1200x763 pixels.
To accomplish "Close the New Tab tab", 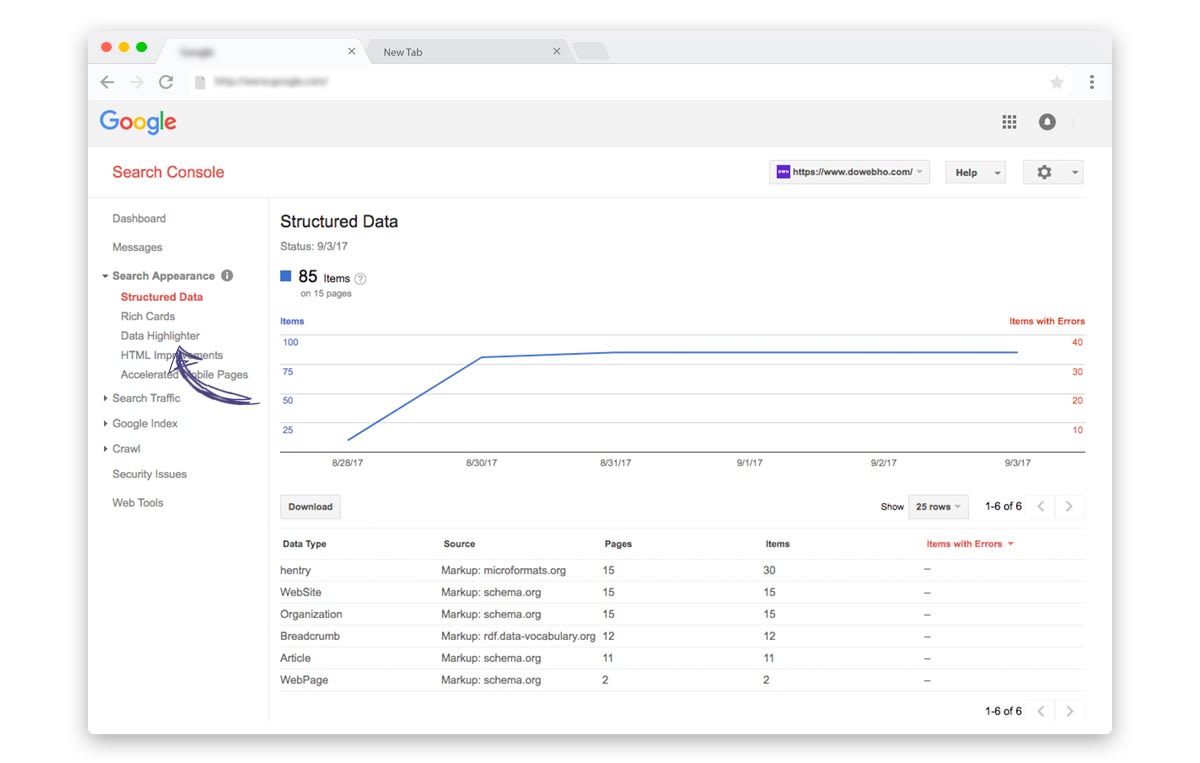I will pos(557,52).
